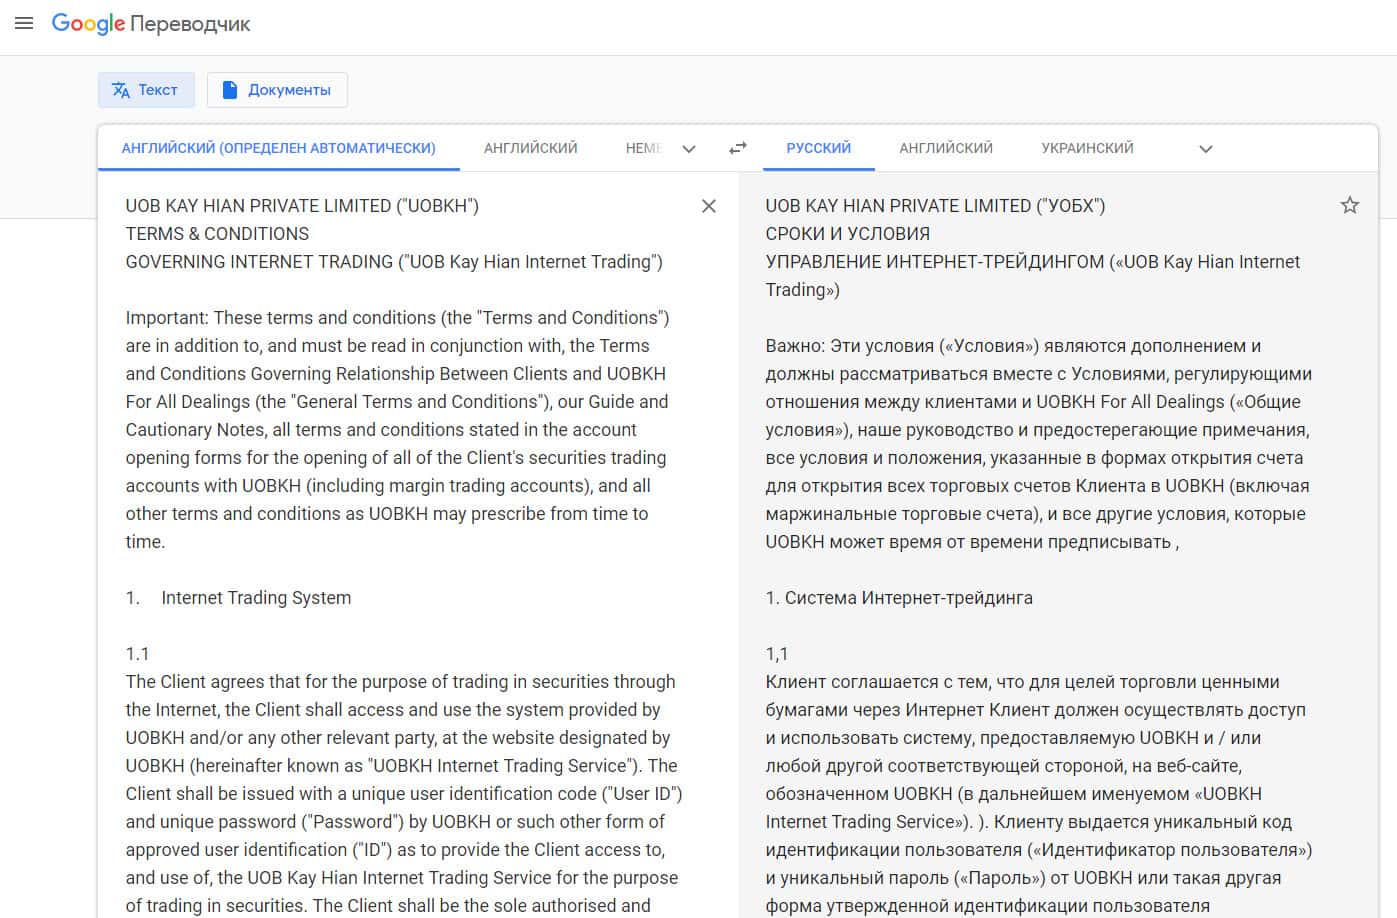Viewport: 1397px width, 918px height.
Task: Clear the source text with X
Action: click(x=709, y=206)
